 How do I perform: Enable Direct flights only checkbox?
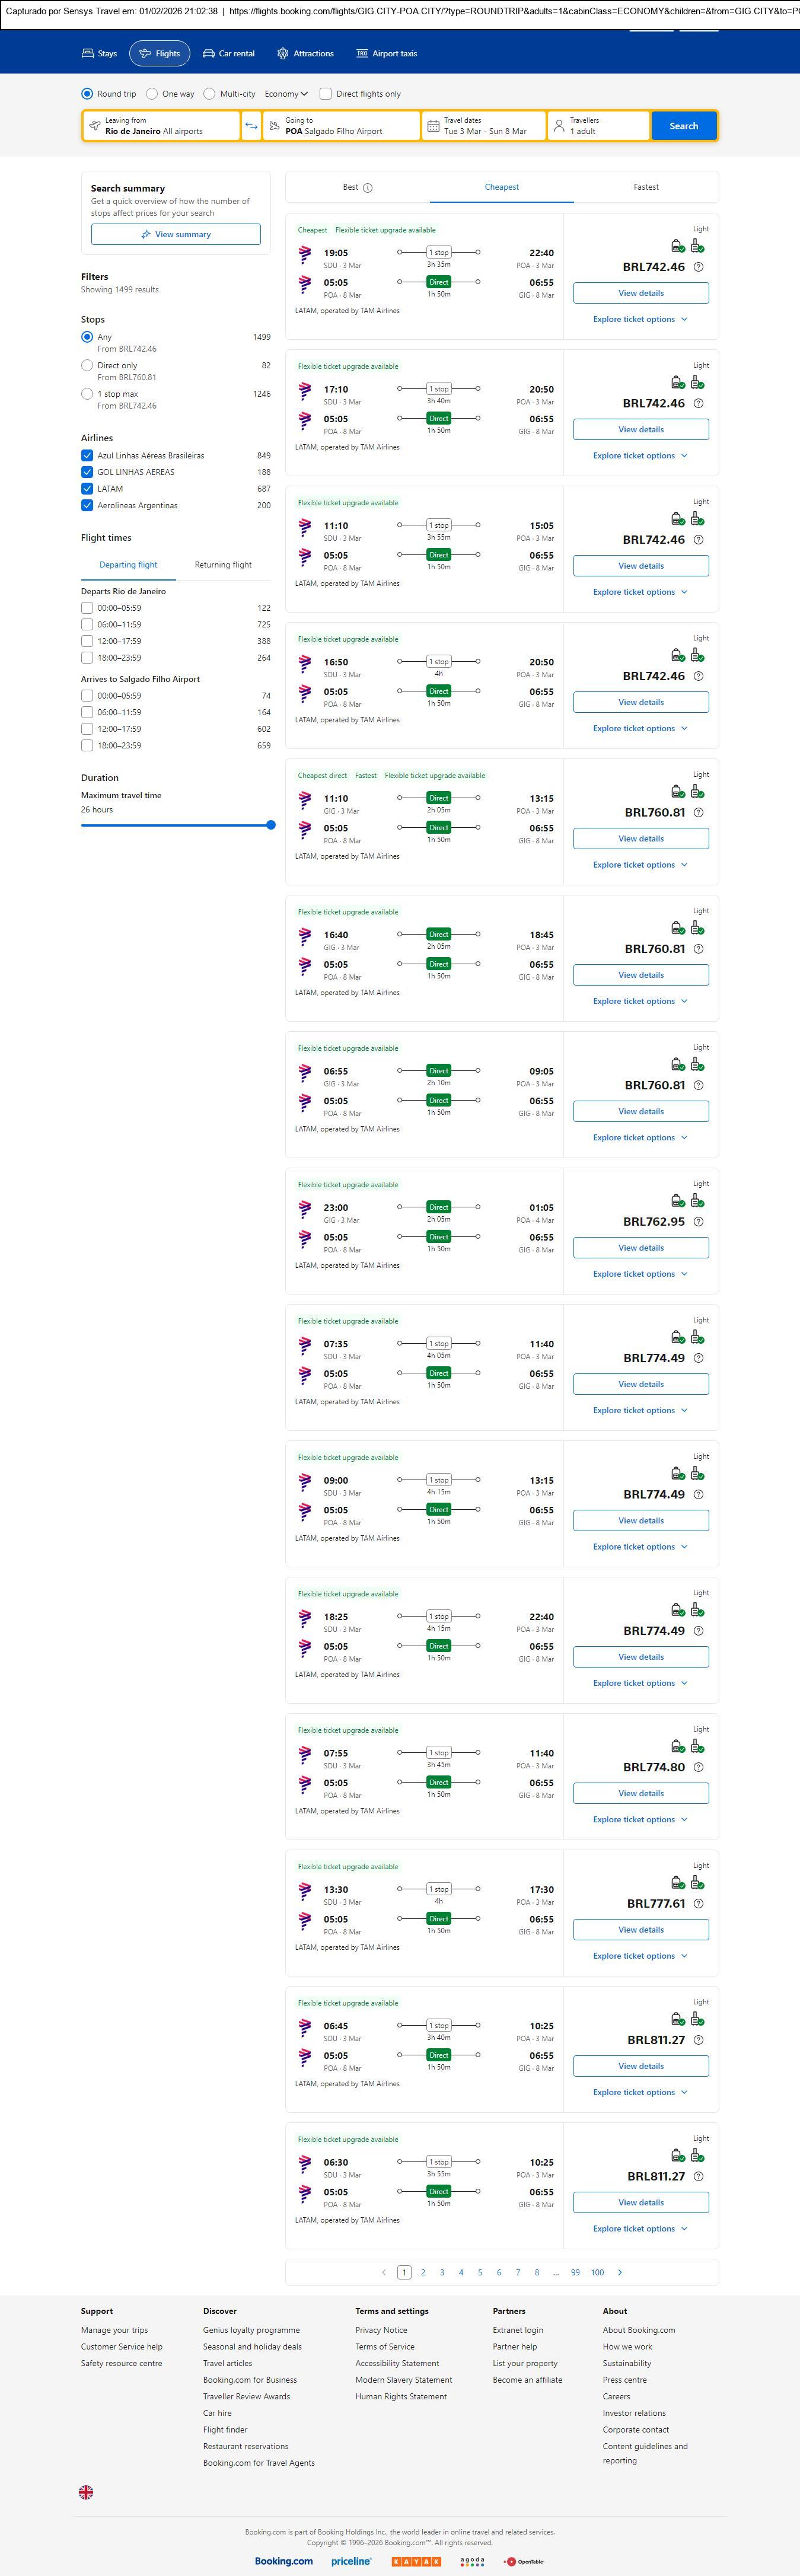pyautogui.click(x=325, y=94)
